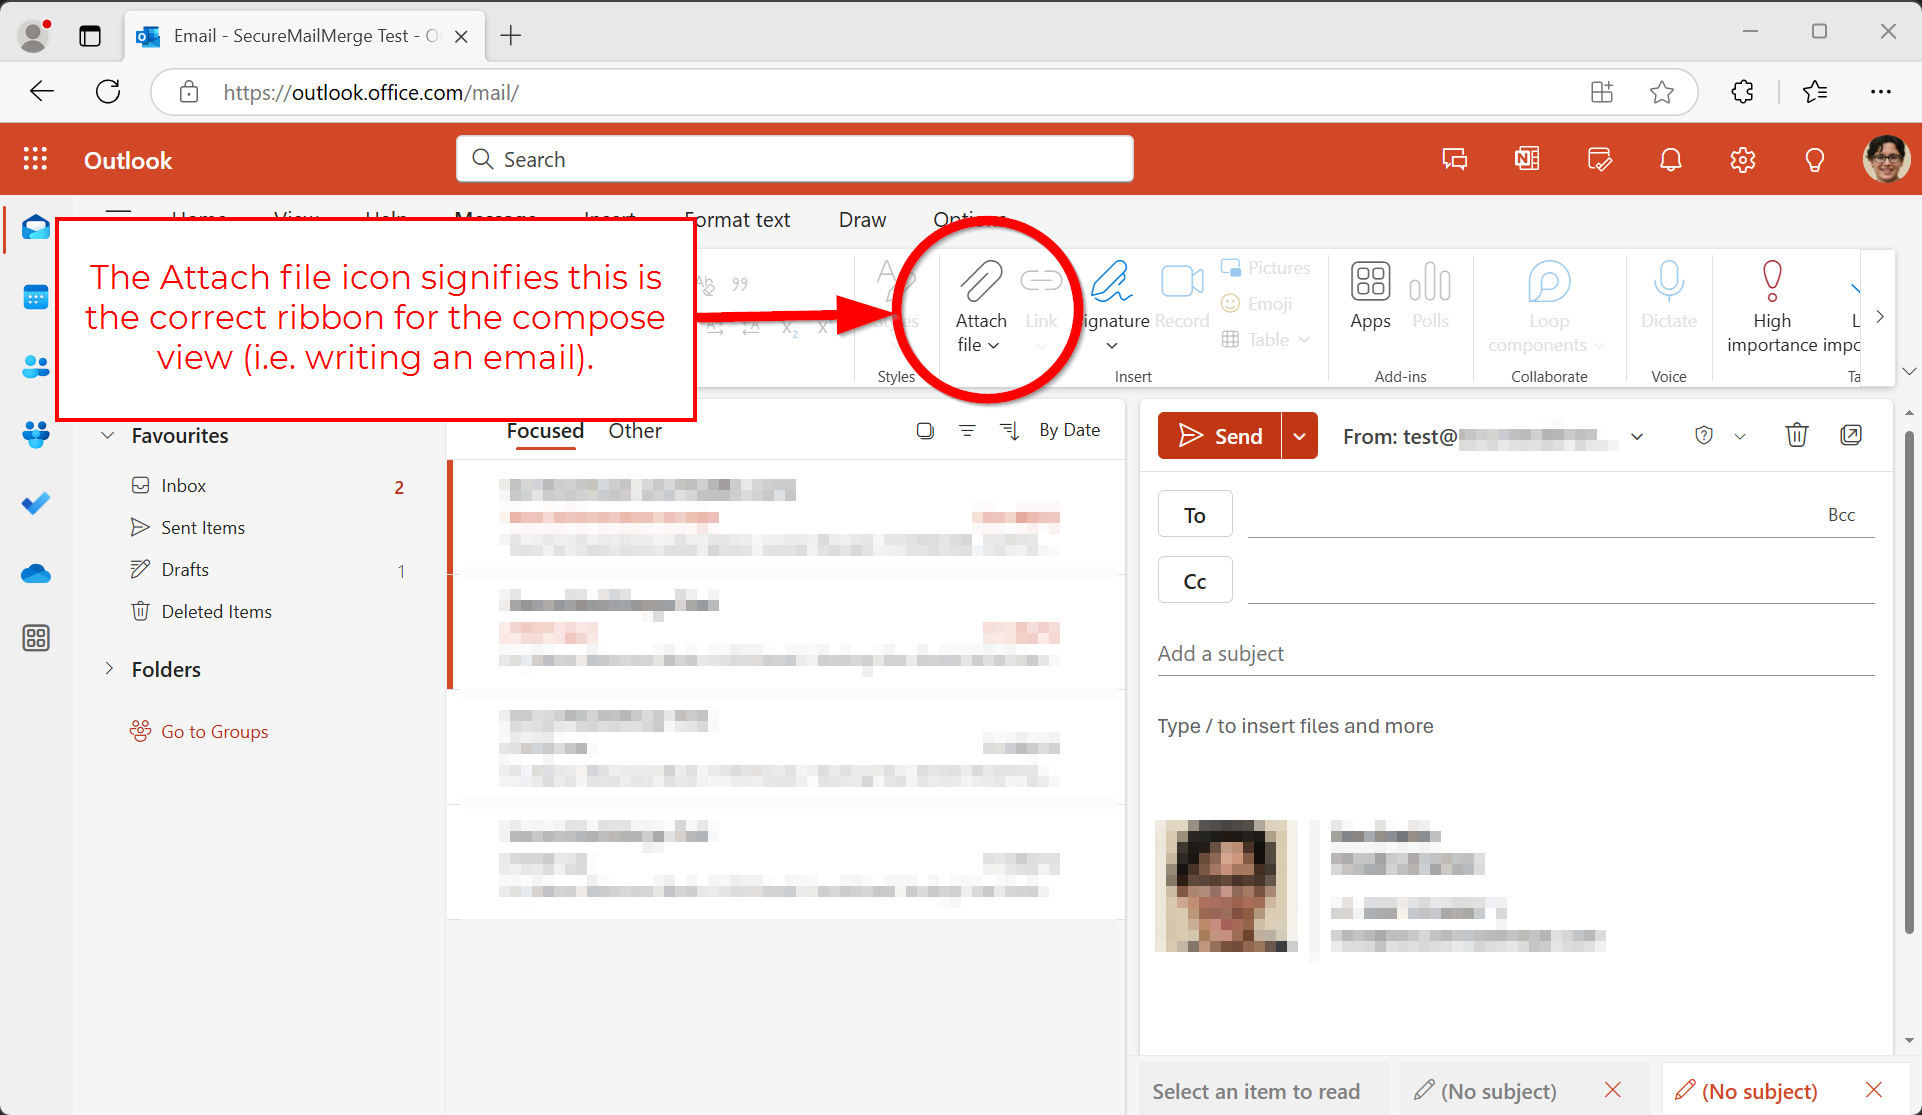1922x1115 pixels.
Task: Open OneDrive cloud icon in sidebar
Action: [36, 573]
